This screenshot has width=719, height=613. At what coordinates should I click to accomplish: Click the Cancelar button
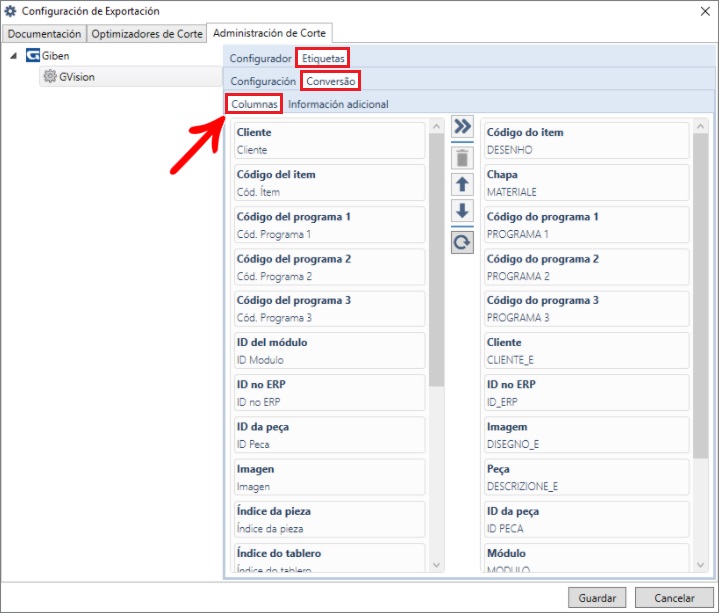pos(674,598)
